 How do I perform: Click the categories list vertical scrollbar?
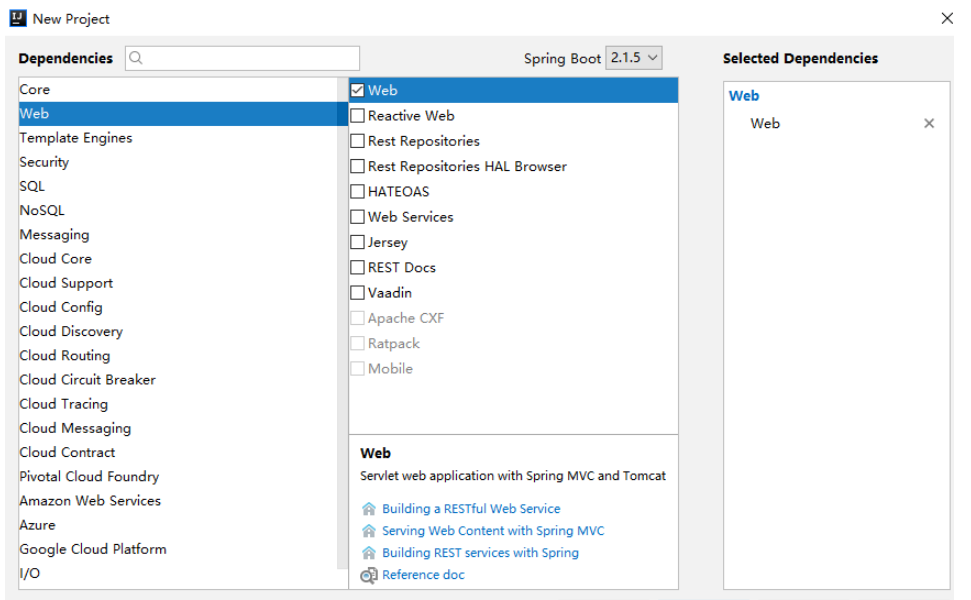click(342, 323)
